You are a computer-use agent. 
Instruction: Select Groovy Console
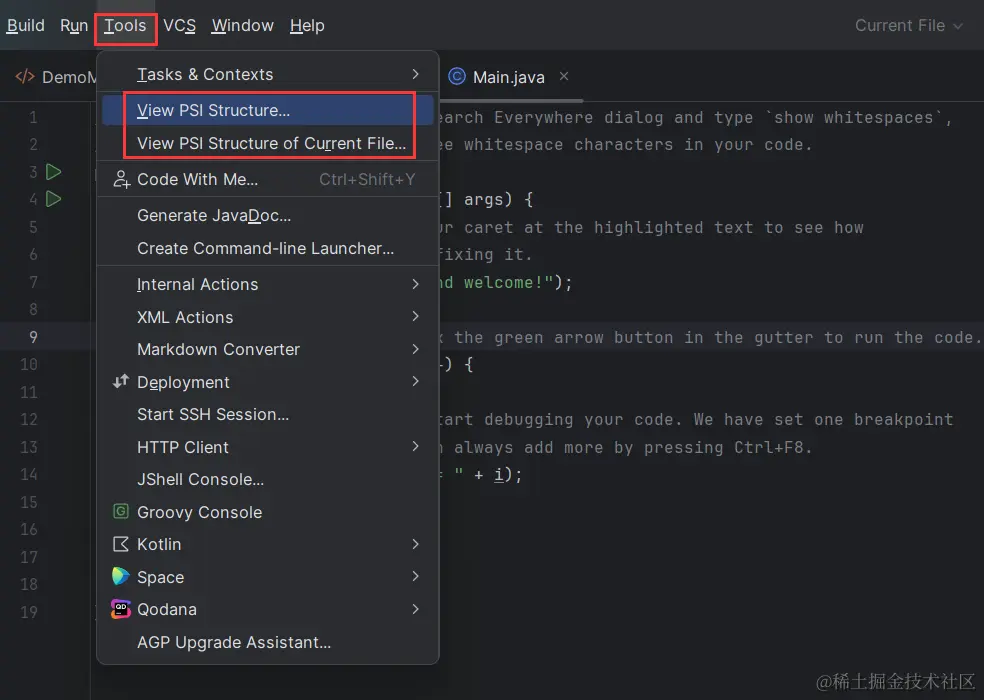268,512
